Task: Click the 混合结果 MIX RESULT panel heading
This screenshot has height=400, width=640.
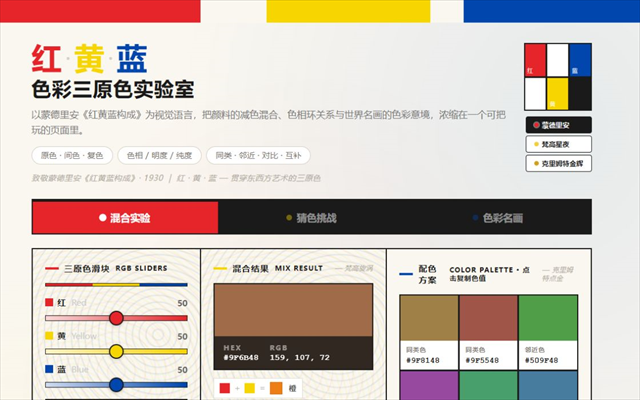Action: pos(278,268)
